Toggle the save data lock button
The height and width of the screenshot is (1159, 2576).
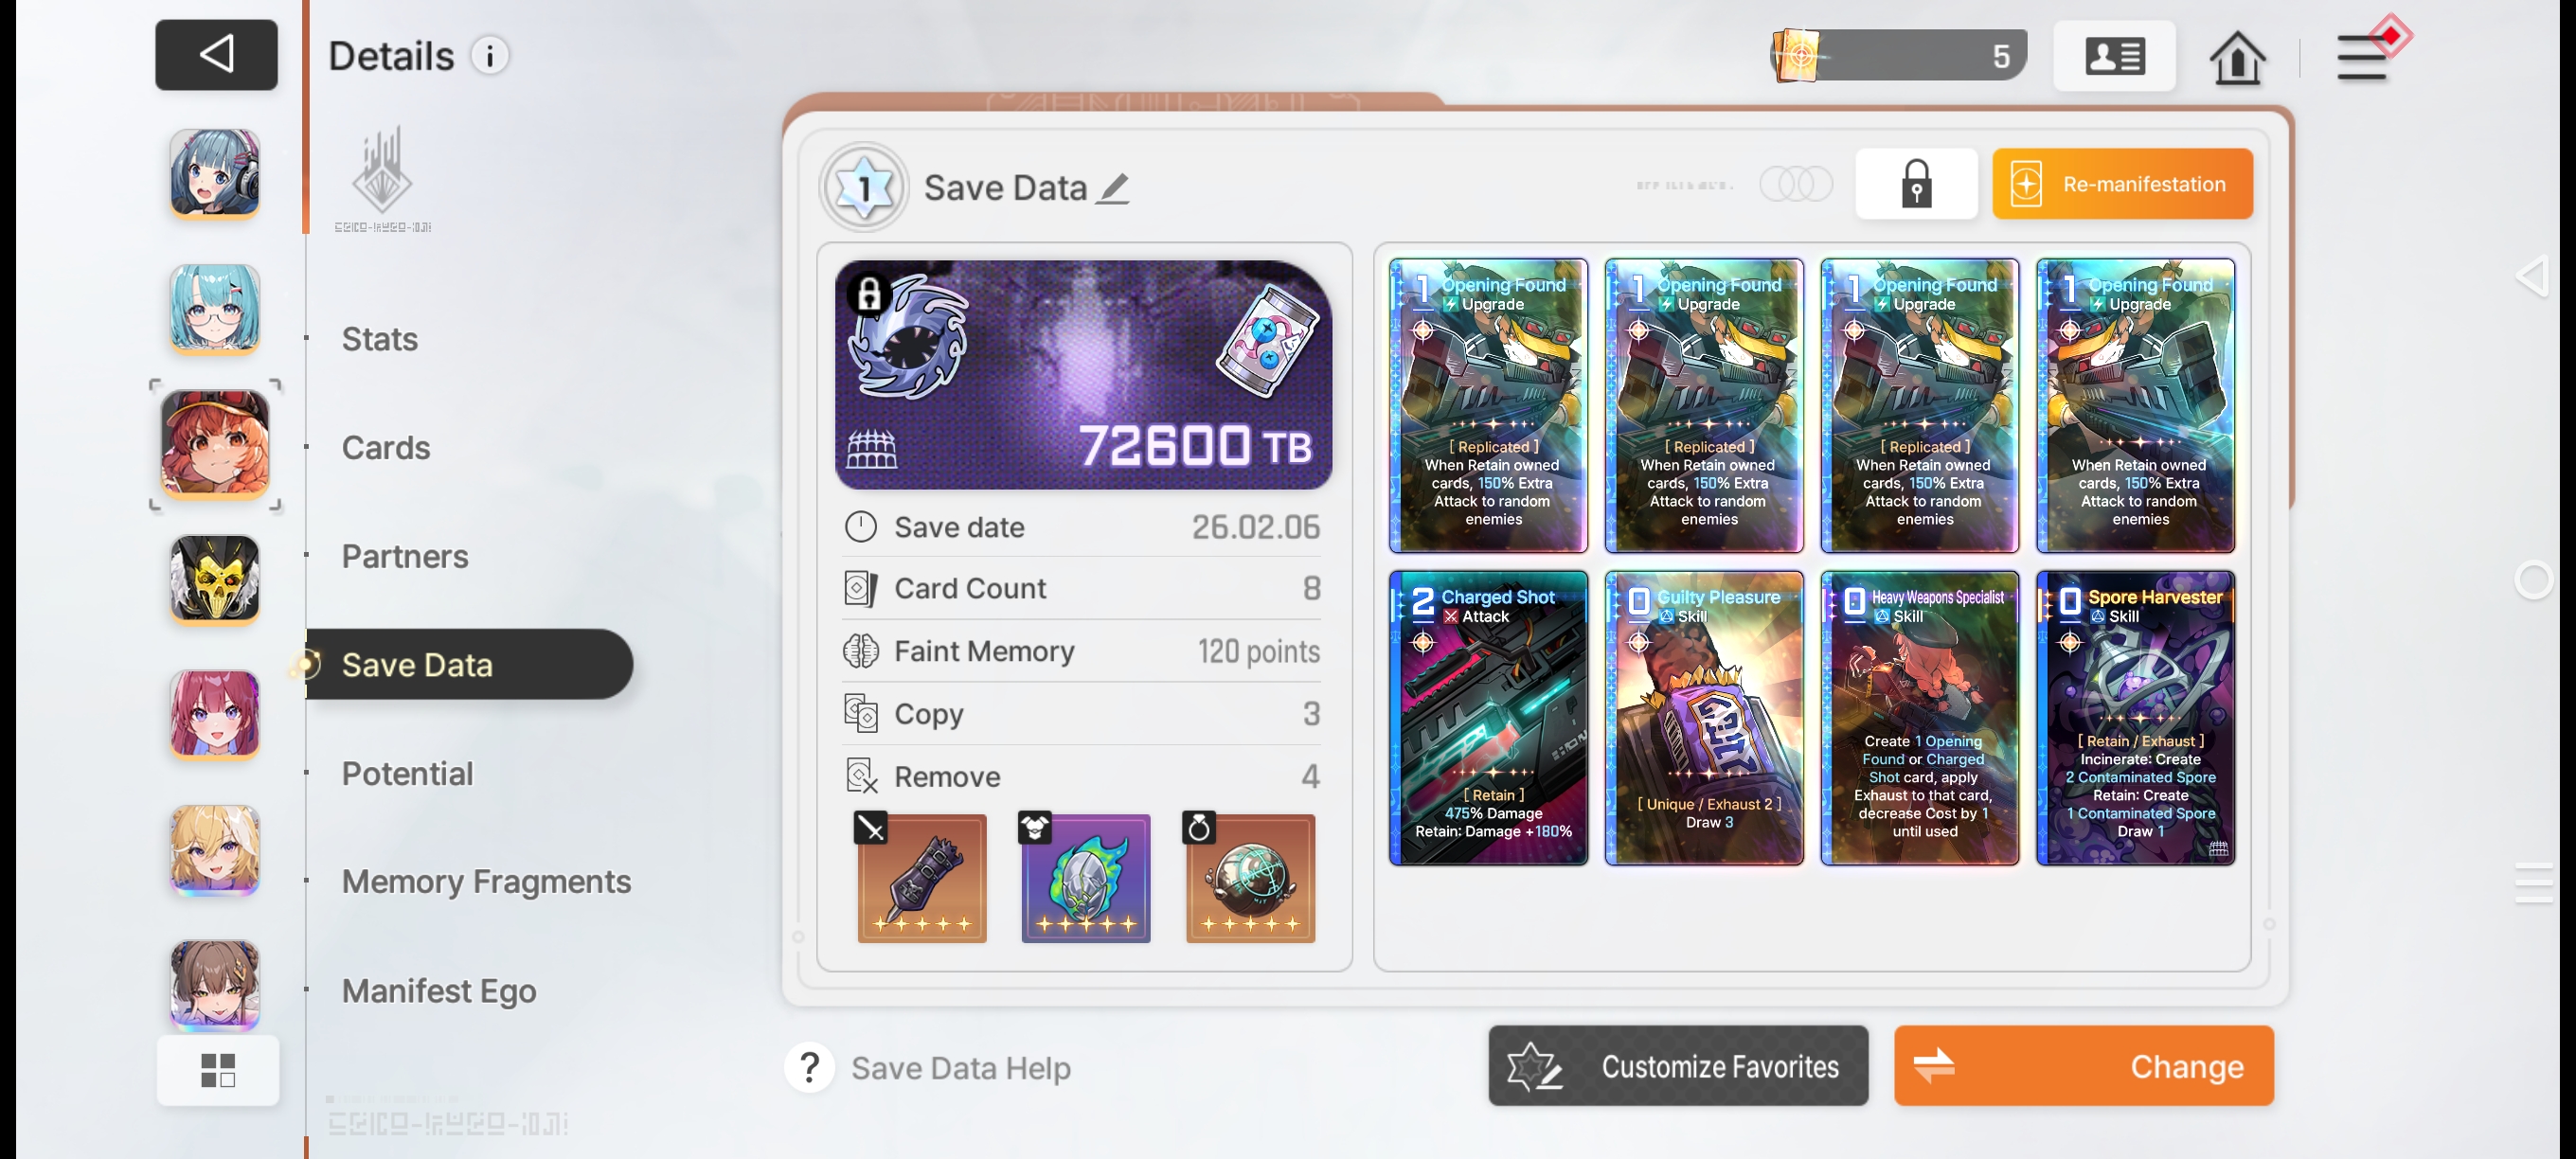tap(1915, 184)
